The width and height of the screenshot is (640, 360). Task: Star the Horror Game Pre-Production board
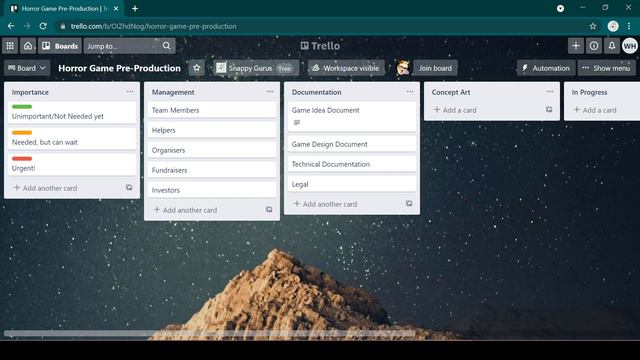click(x=196, y=68)
